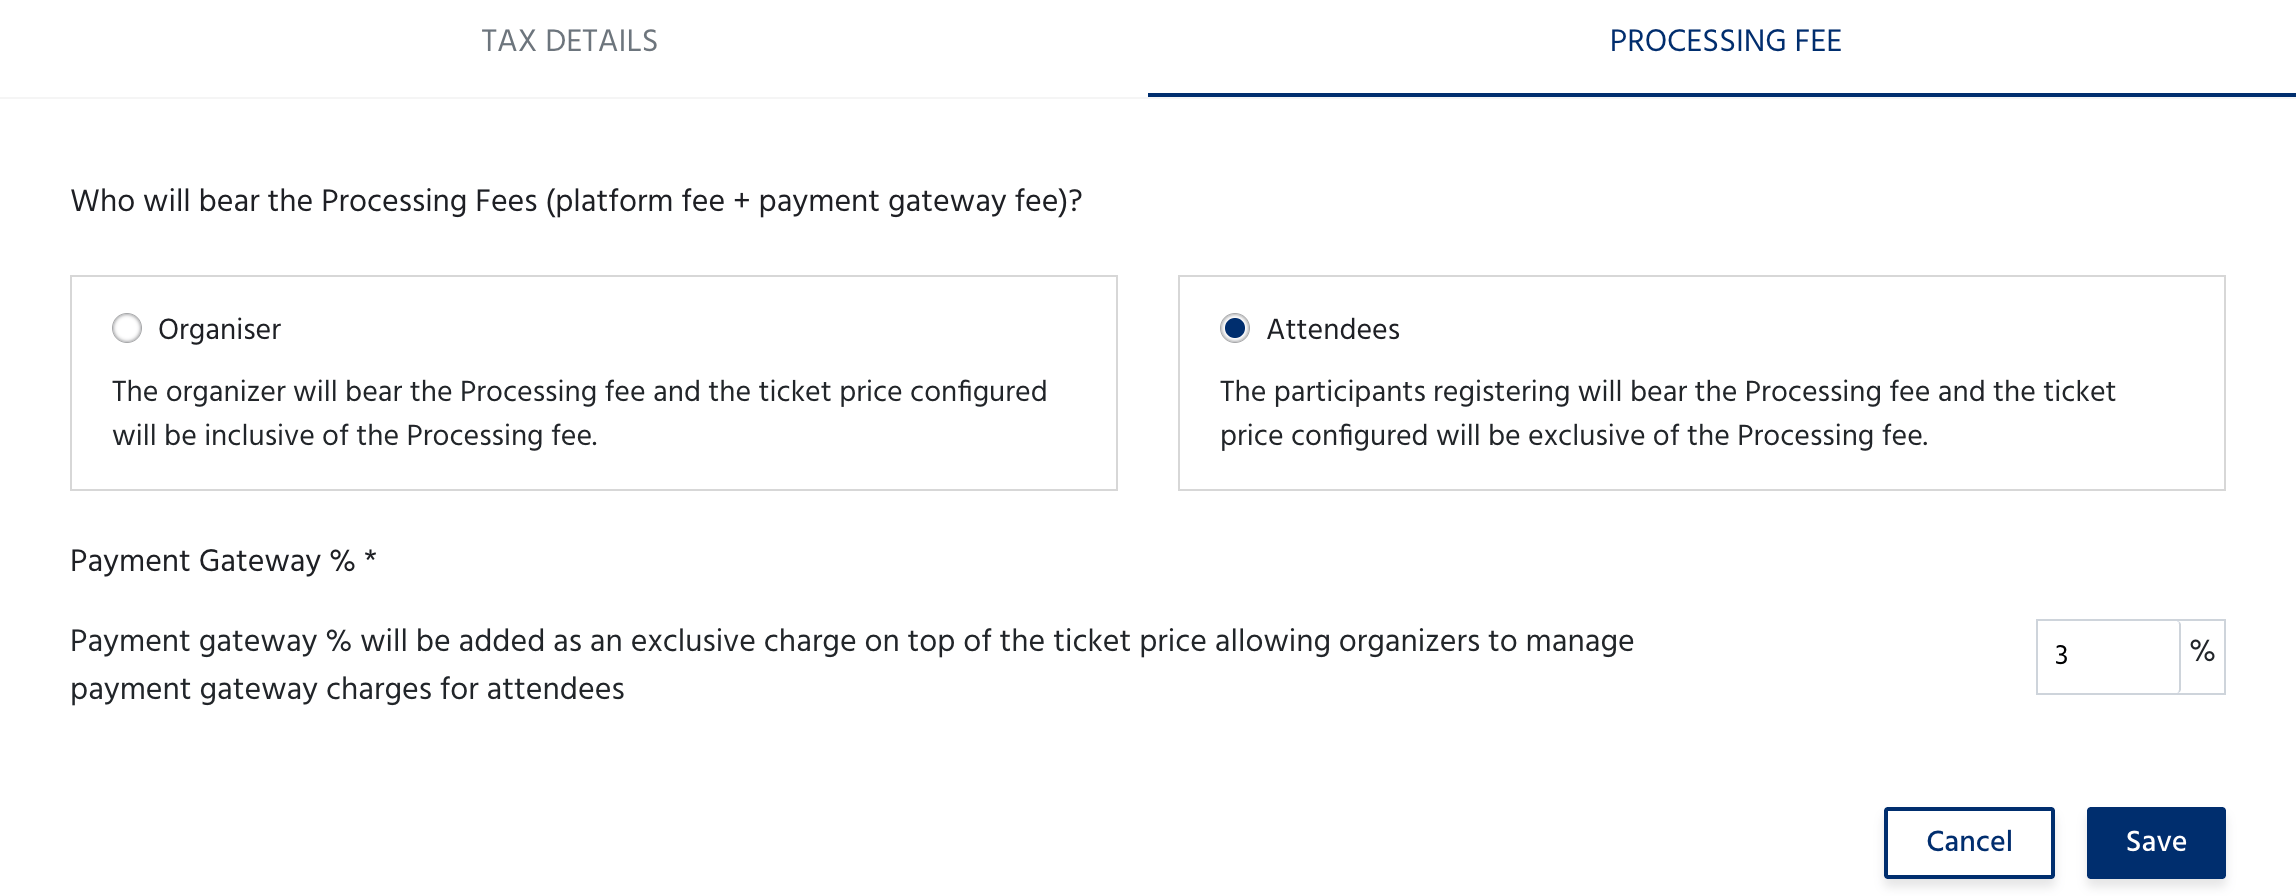Click the "Organiser" option label text
The height and width of the screenshot is (896, 2296).
(x=219, y=329)
